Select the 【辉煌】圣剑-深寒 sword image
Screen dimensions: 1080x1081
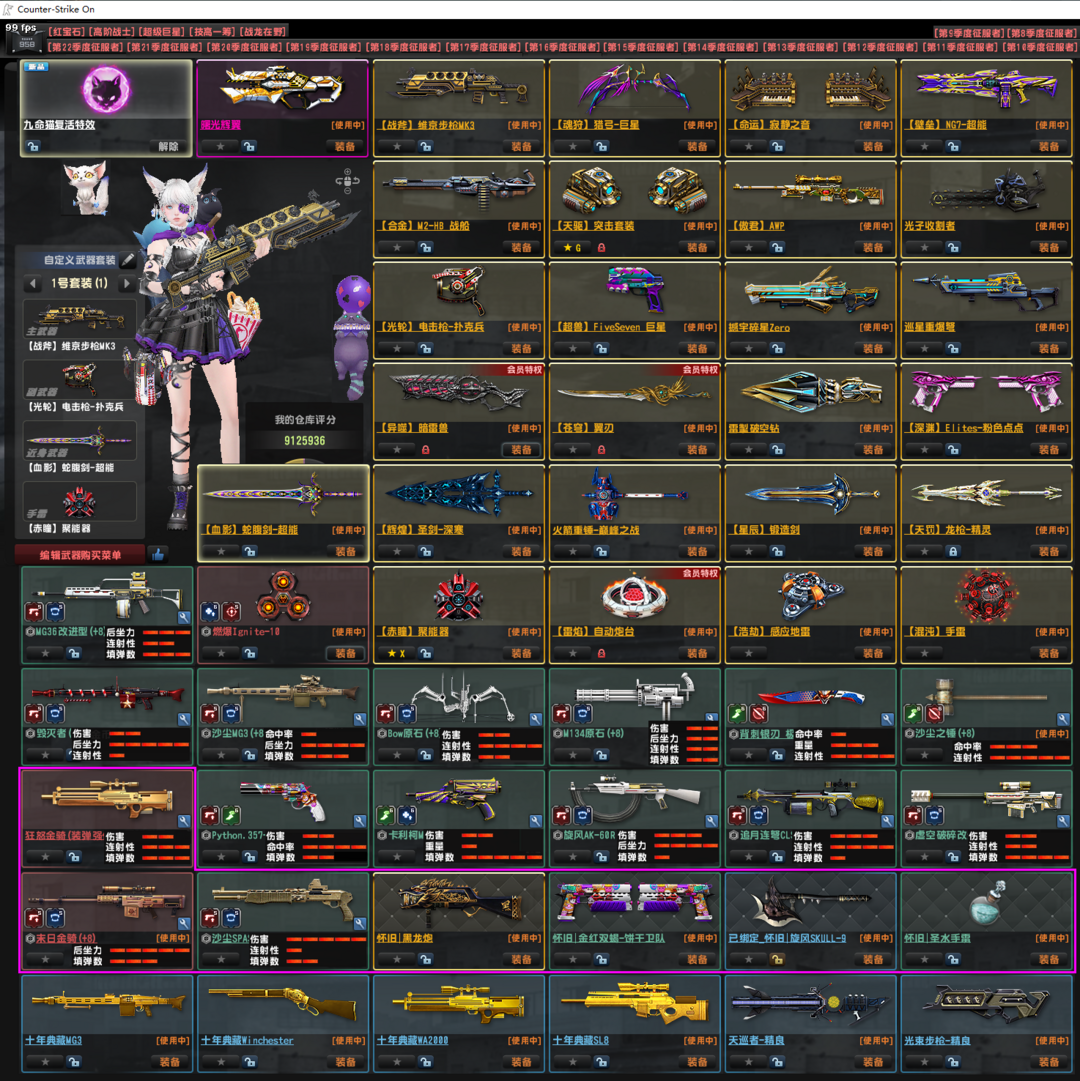coord(459,493)
